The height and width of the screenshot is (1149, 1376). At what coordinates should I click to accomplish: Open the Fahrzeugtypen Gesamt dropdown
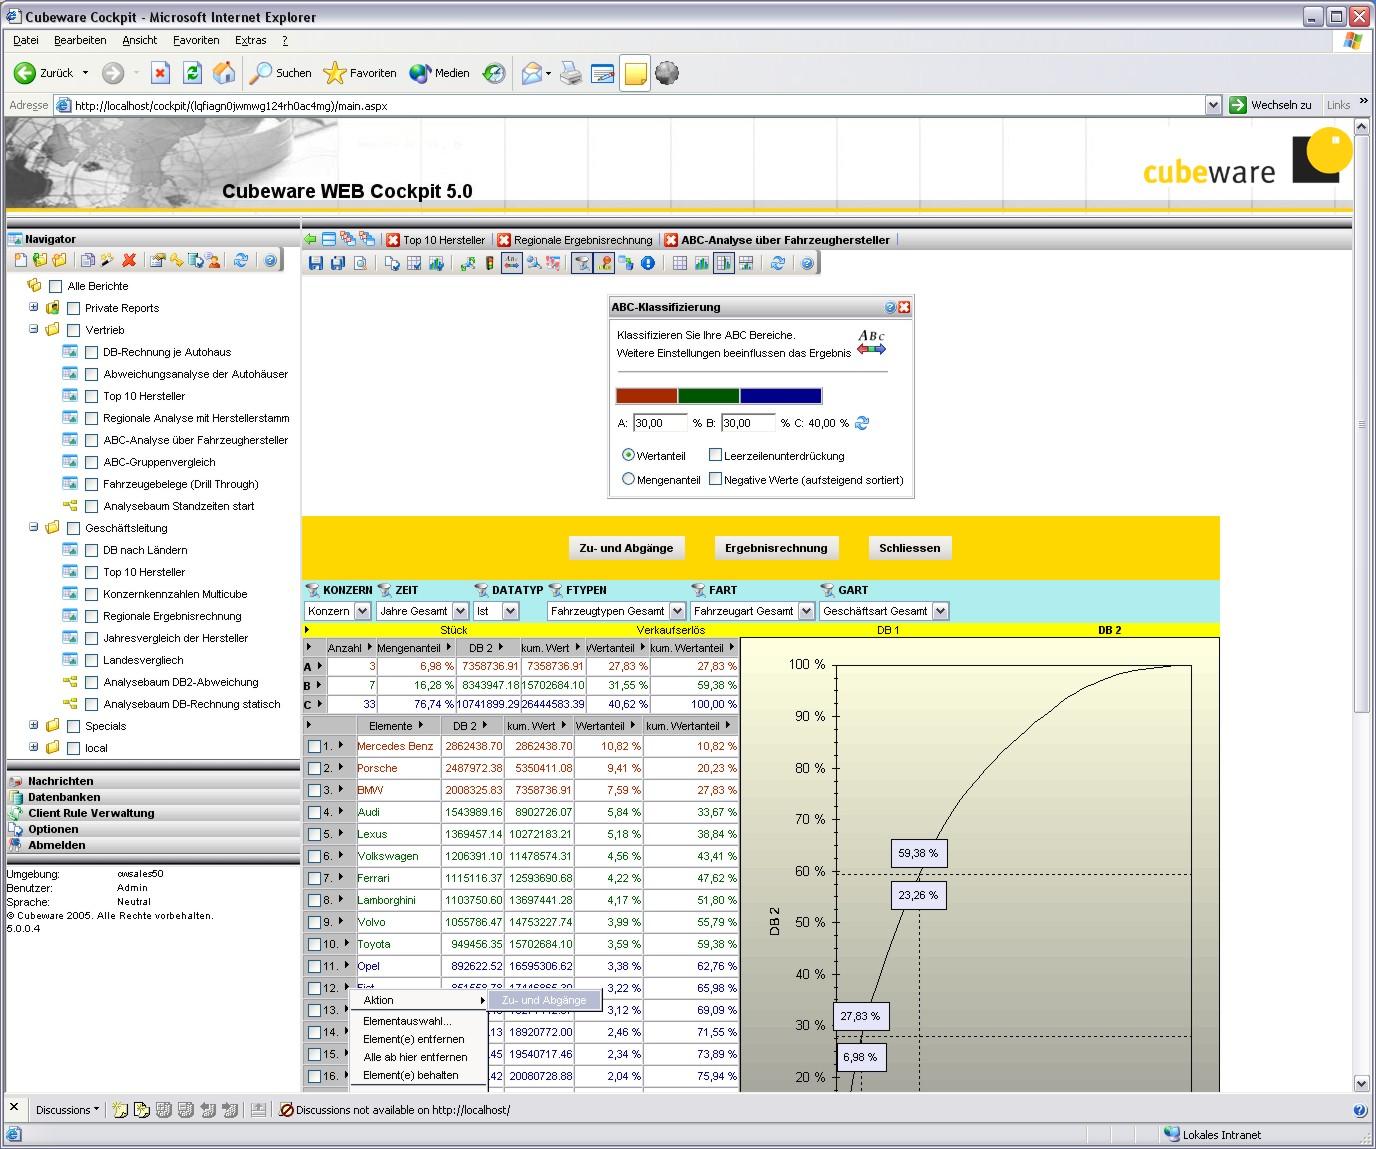(677, 611)
